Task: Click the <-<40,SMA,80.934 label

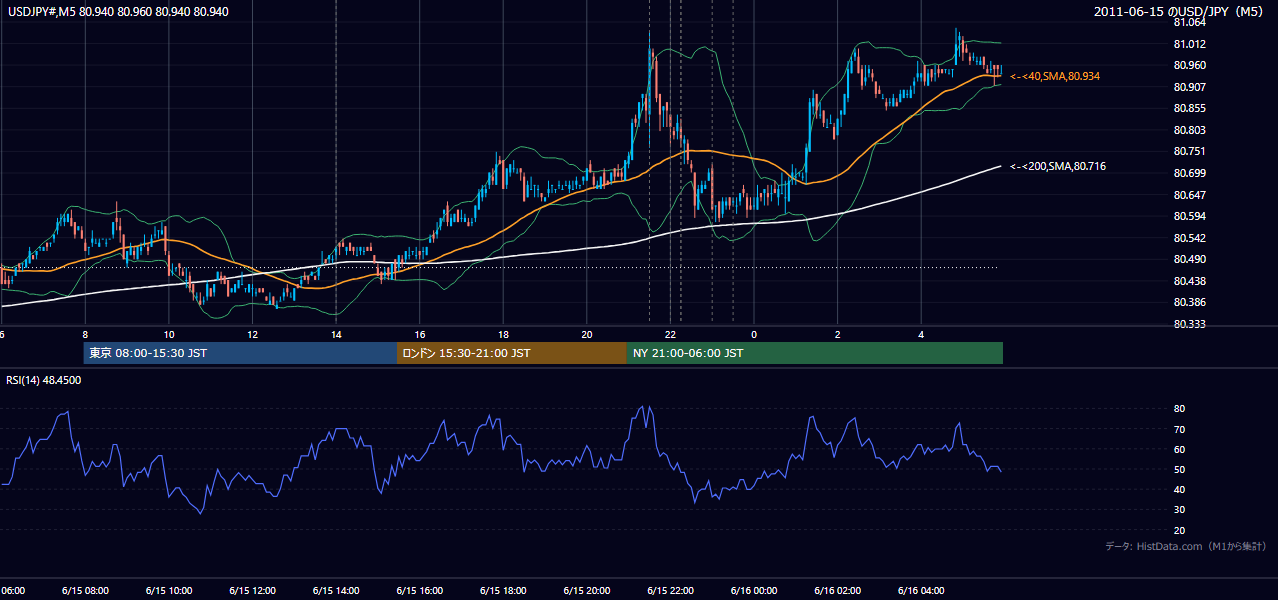Action: pos(1055,76)
